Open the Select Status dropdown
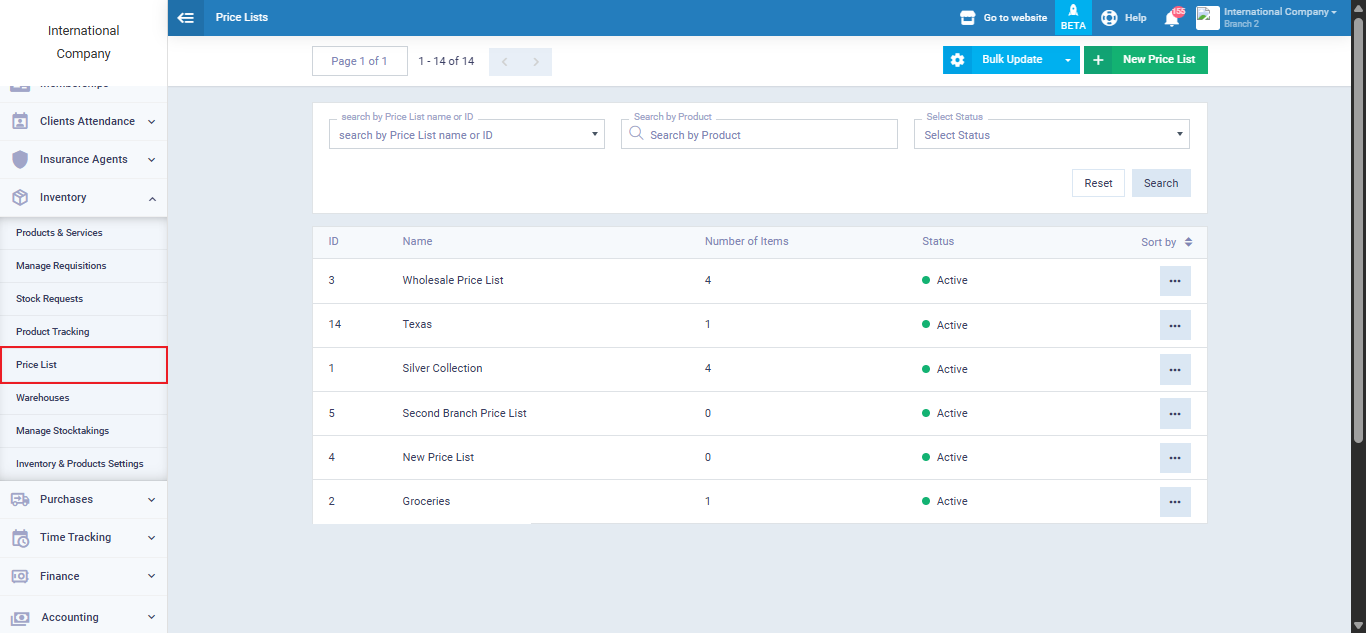The image size is (1366, 633). [1051, 135]
